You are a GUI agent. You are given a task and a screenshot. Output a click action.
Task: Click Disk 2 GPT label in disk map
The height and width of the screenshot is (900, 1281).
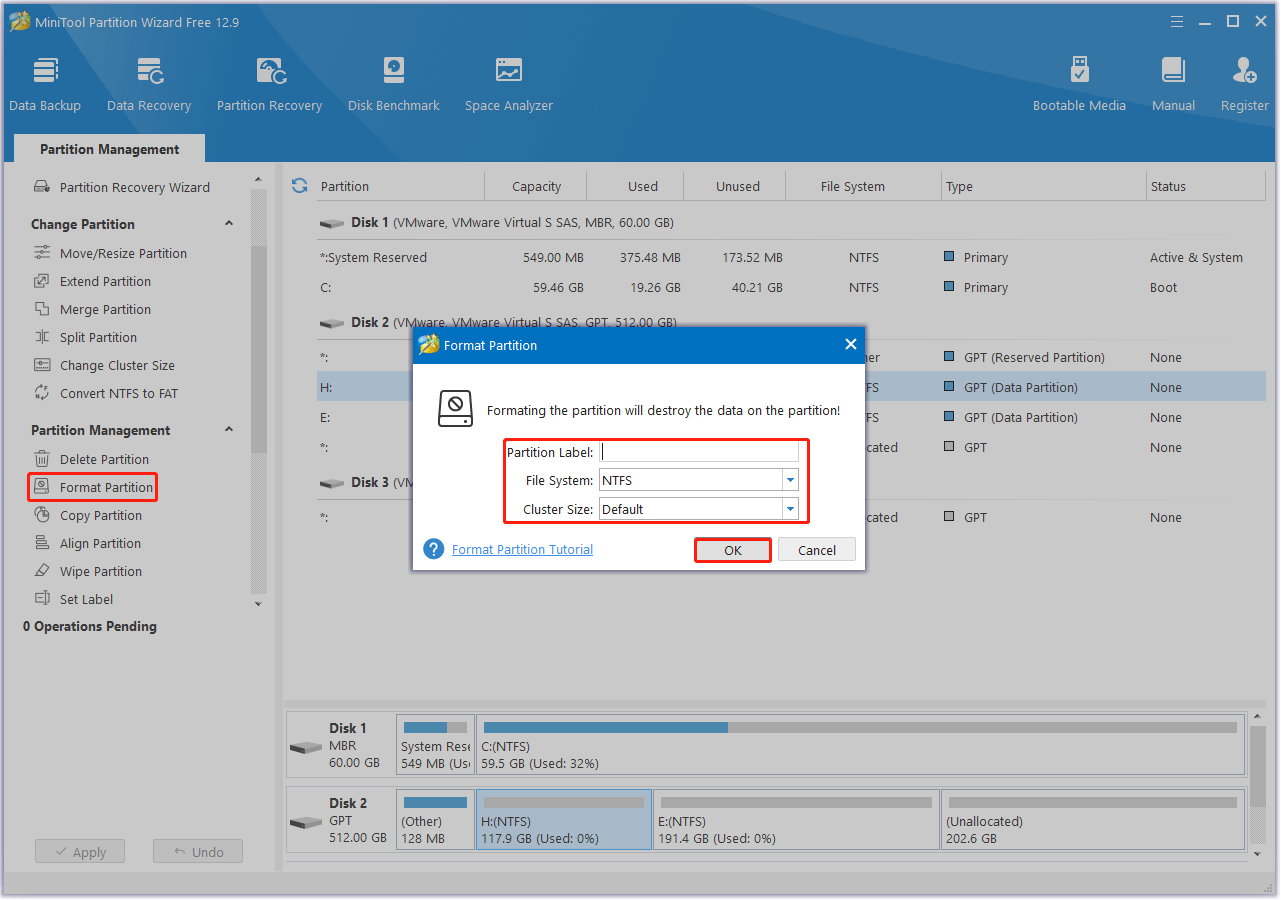339,820
